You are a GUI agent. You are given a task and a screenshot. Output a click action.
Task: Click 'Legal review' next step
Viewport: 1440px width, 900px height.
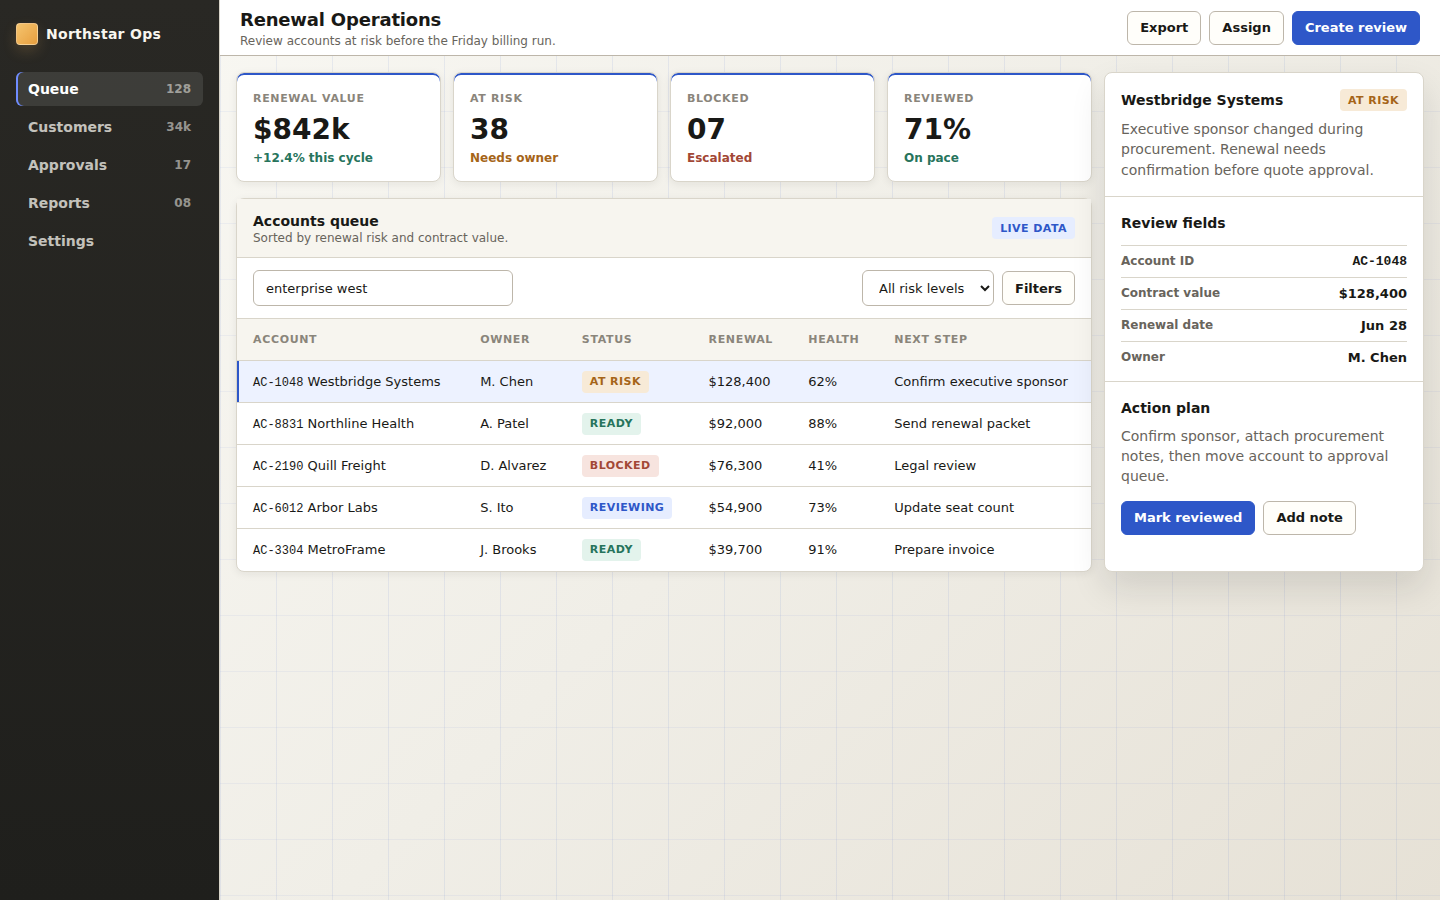pyautogui.click(x=935, y=466)
